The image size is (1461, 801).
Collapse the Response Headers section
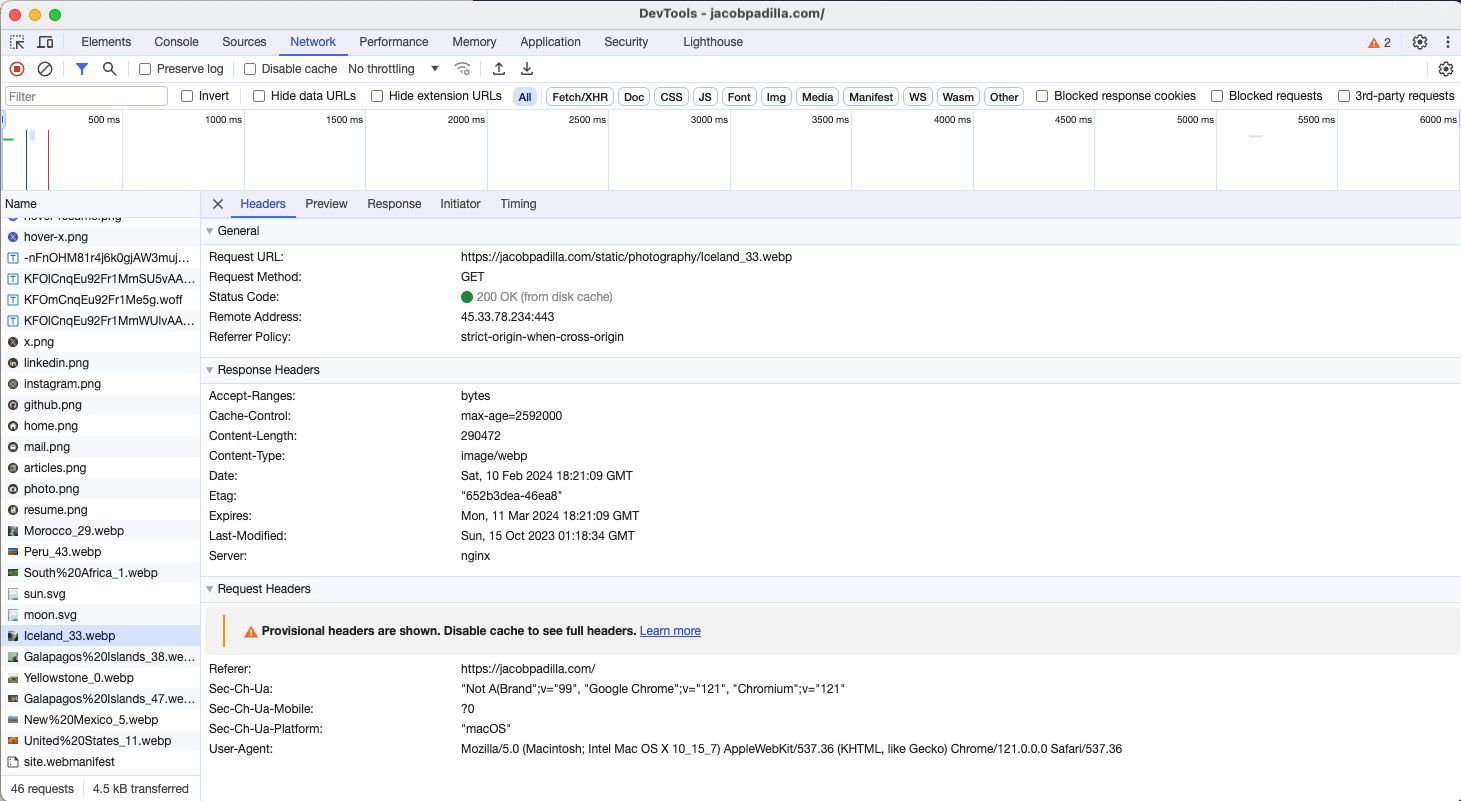coord(209,370)
